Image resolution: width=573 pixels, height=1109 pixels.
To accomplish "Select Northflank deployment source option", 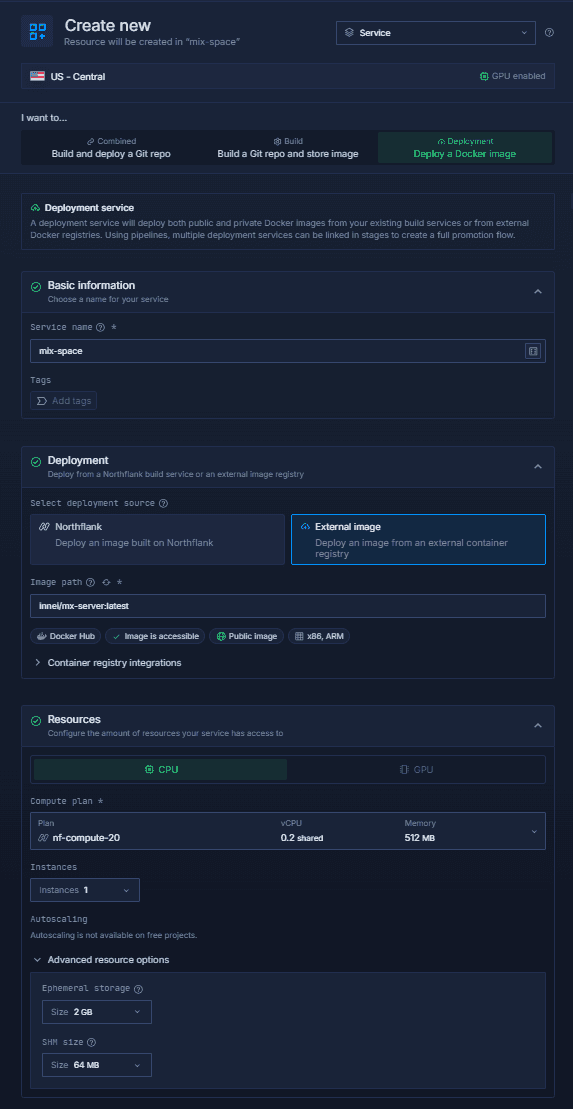I will tap(158, 540).
